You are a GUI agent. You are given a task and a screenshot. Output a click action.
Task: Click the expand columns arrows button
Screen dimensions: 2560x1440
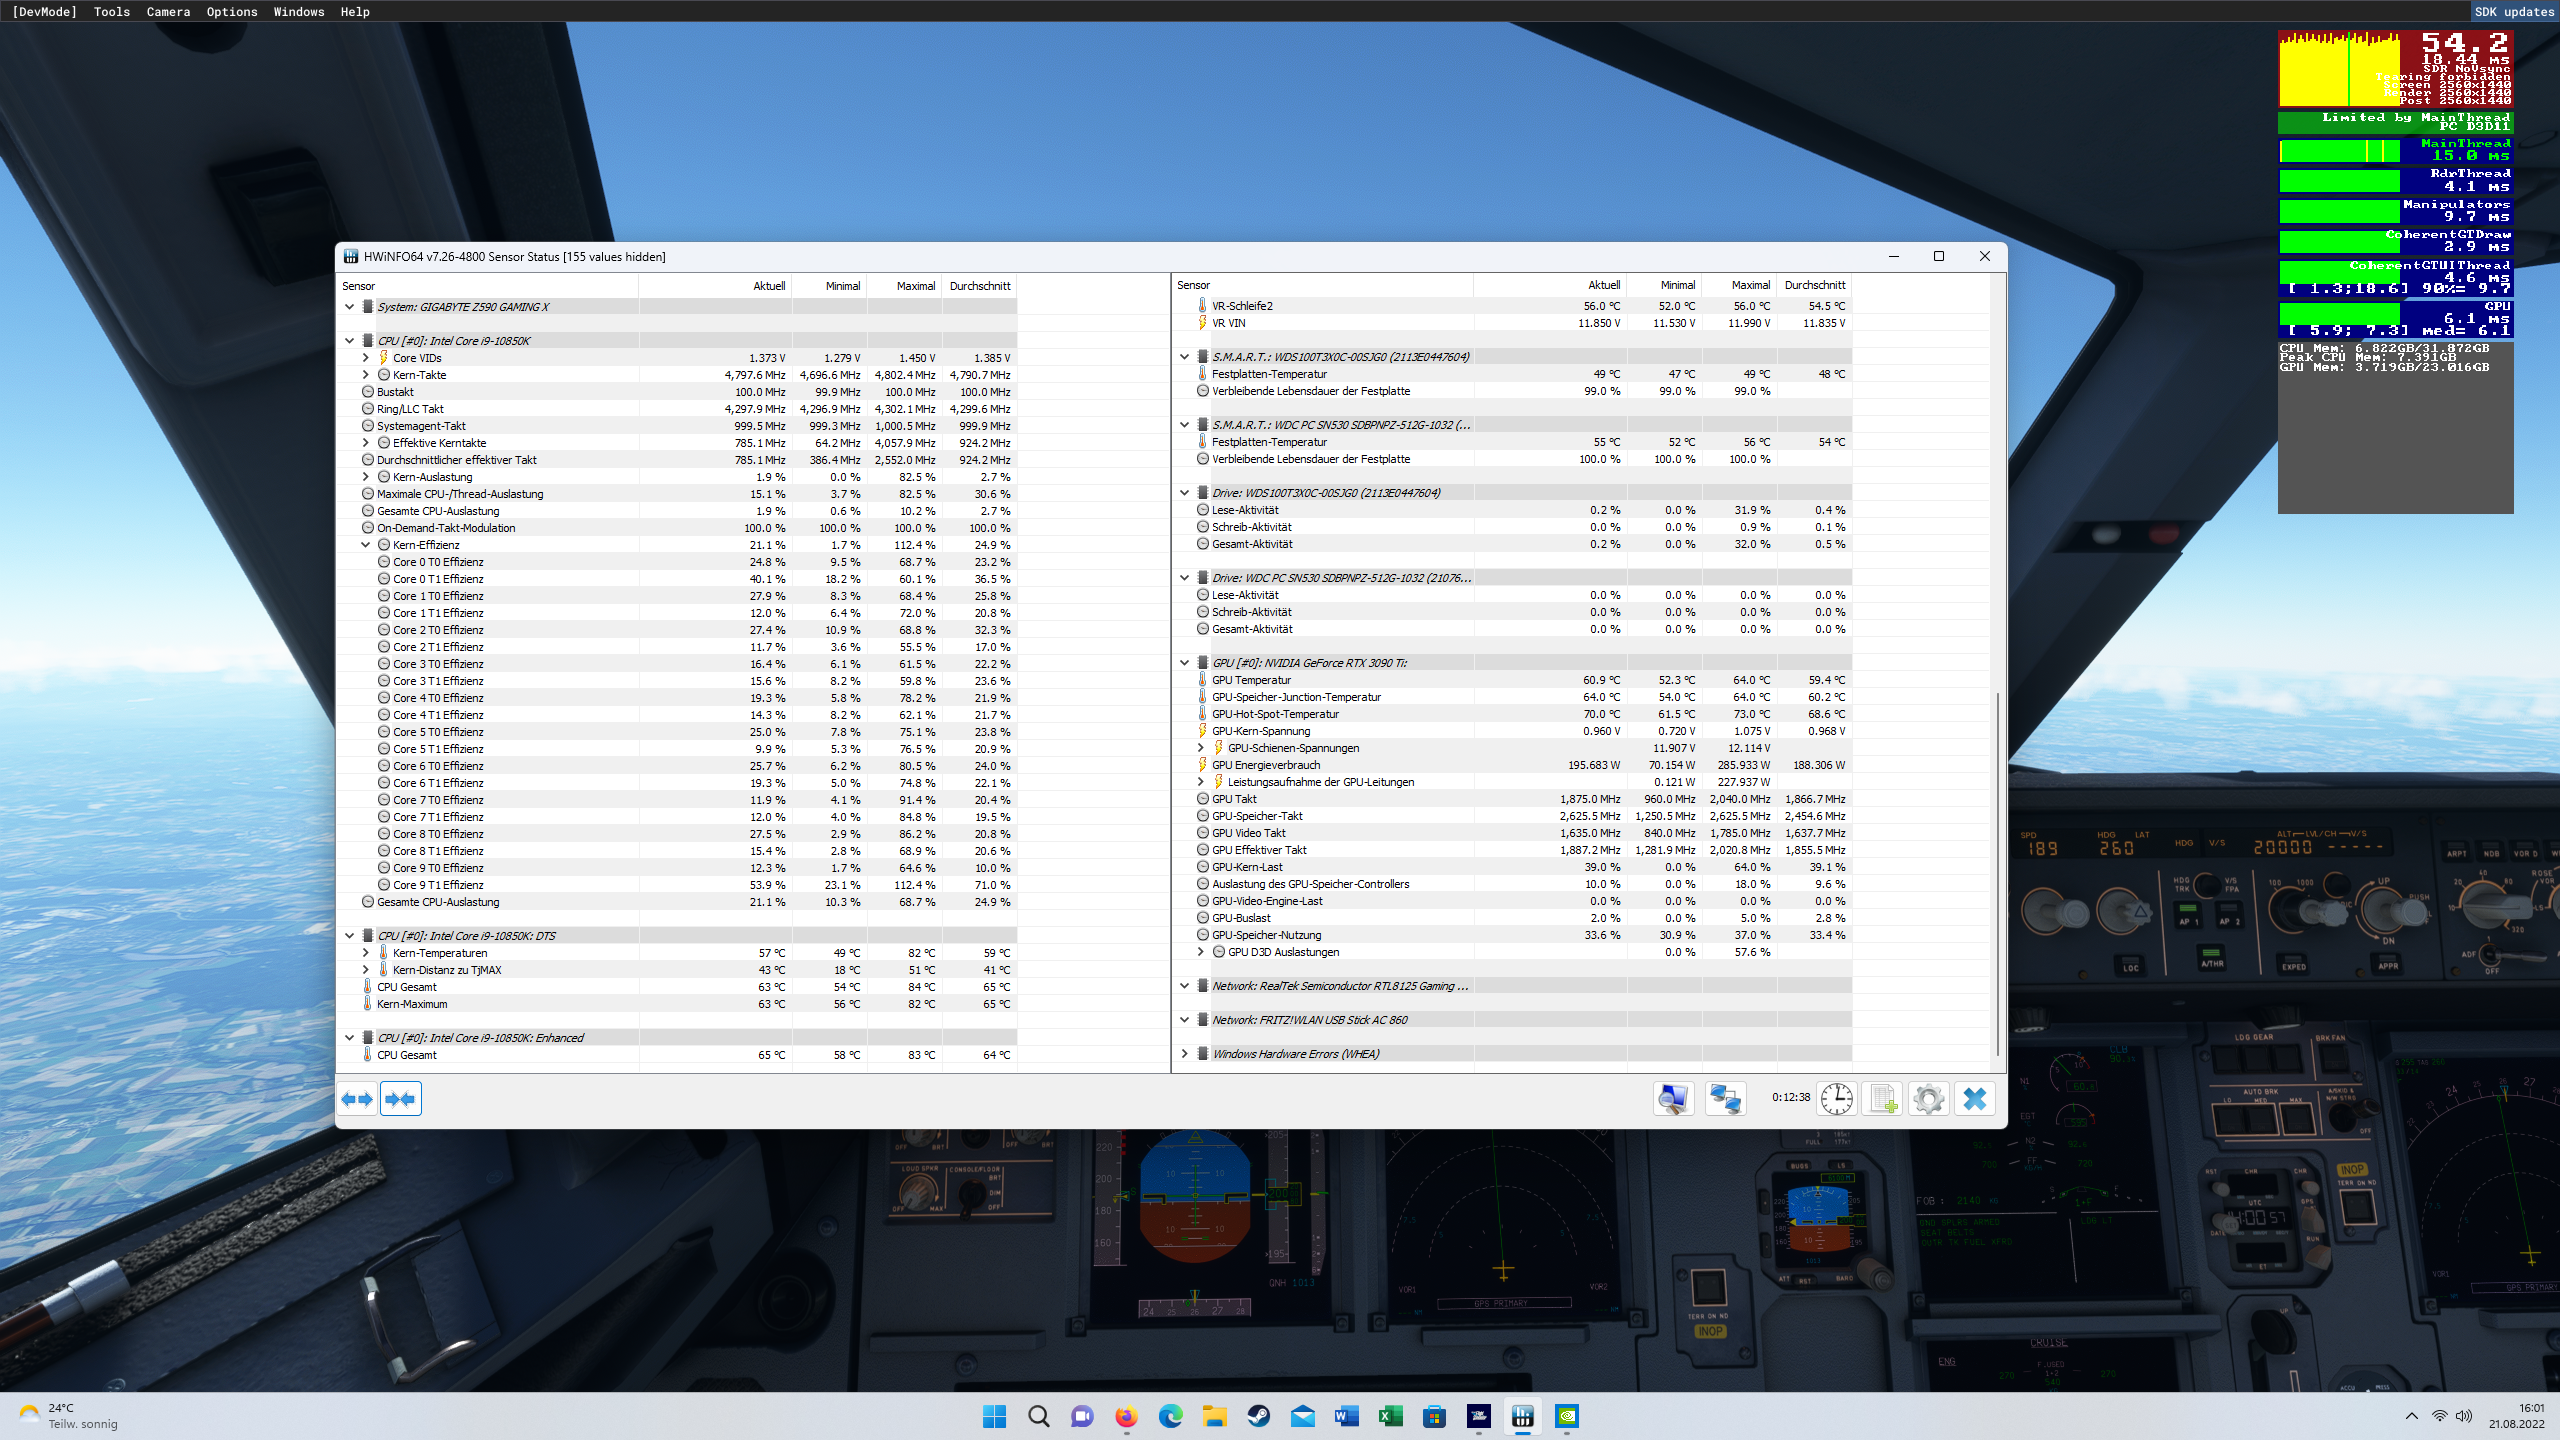357,1099
